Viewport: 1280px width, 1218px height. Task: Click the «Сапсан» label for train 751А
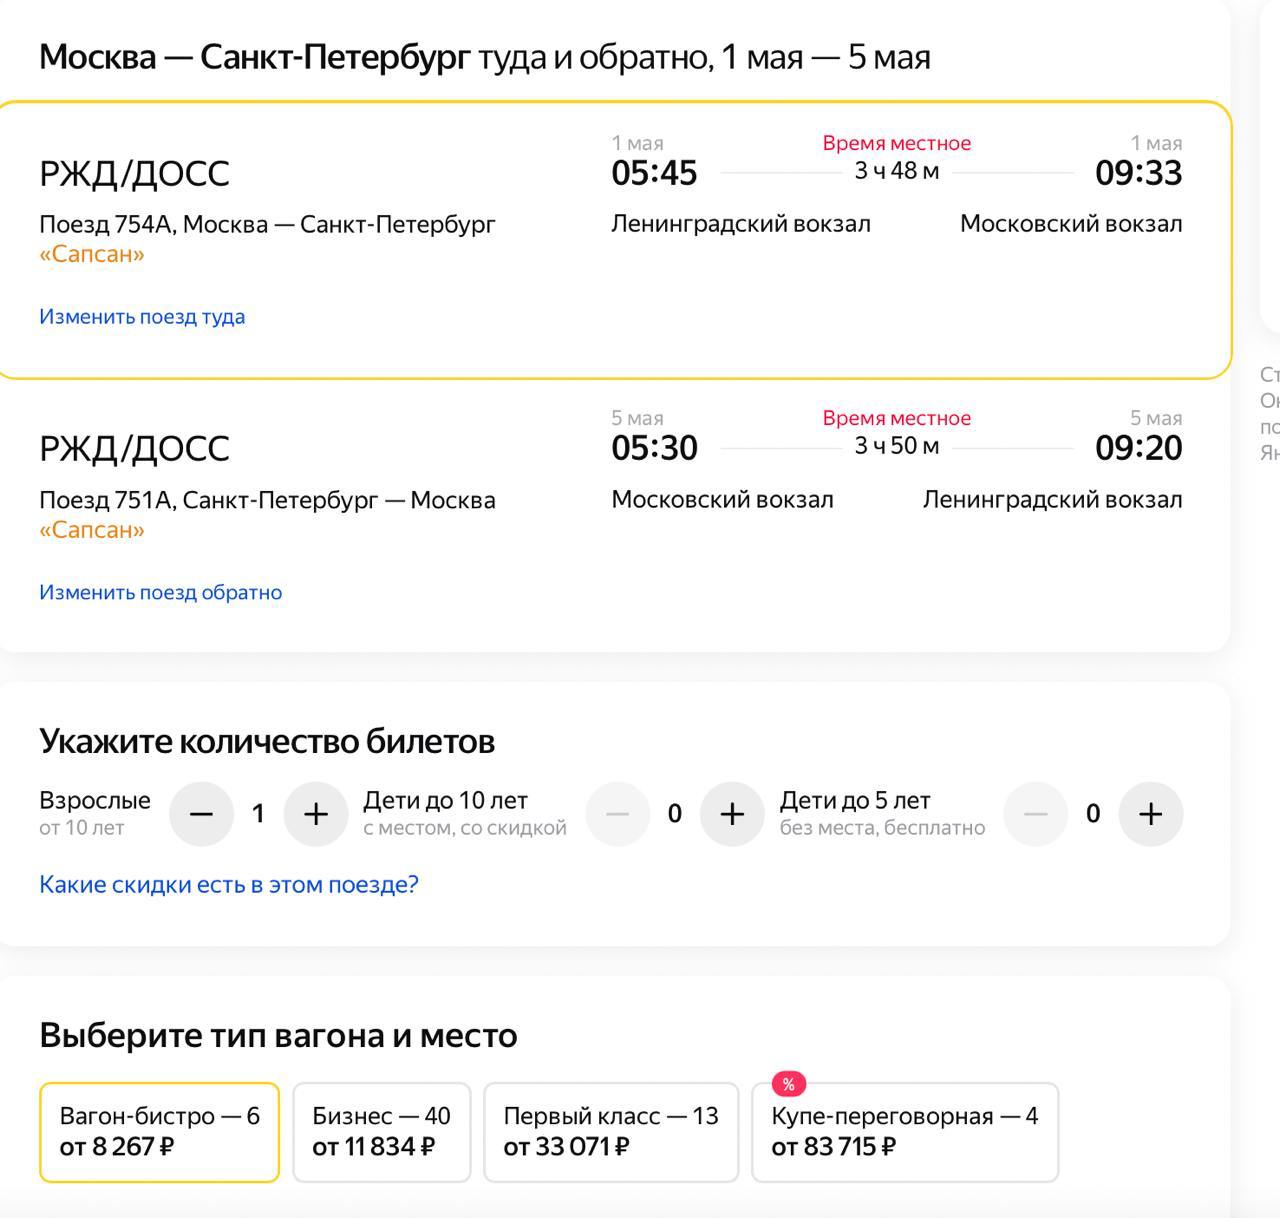(92, 530)
